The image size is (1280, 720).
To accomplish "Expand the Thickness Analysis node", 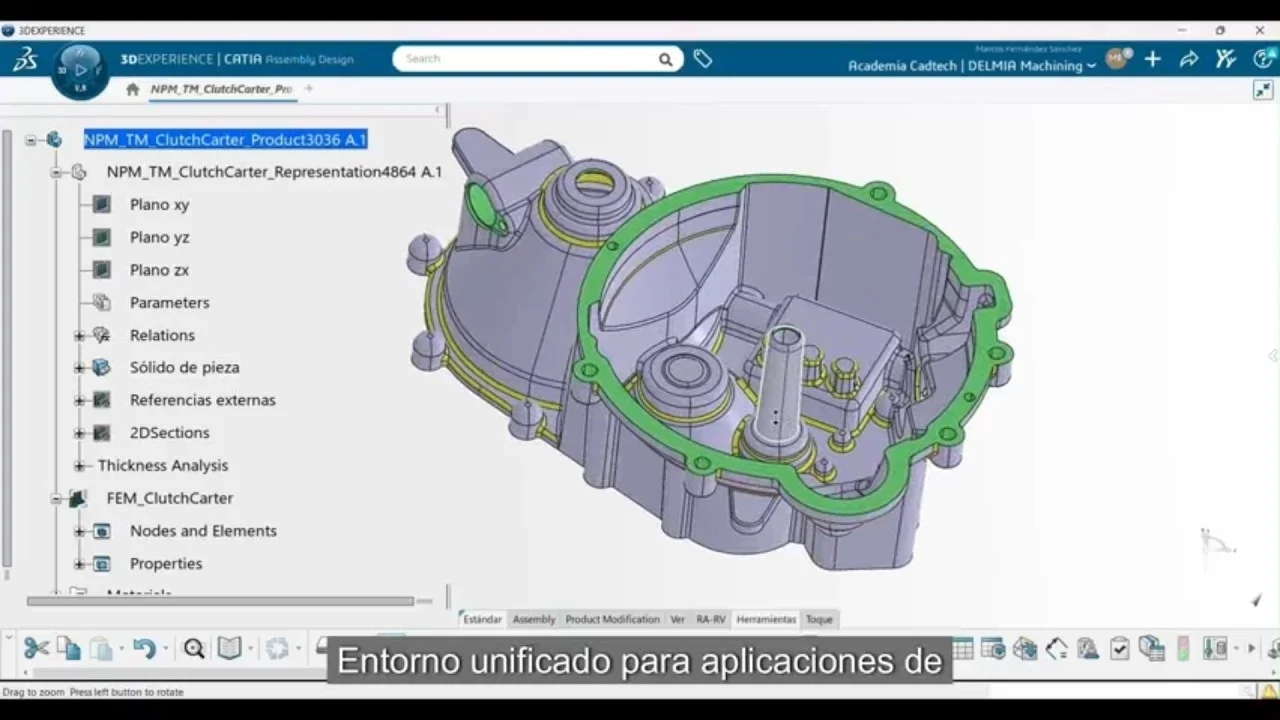I will coord(79,466).
